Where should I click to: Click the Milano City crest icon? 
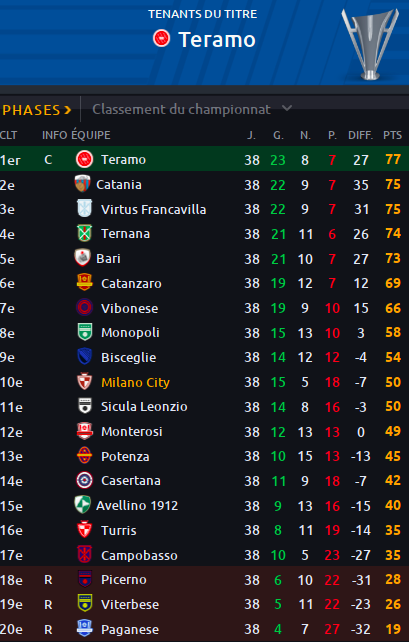tap(85, 382)
